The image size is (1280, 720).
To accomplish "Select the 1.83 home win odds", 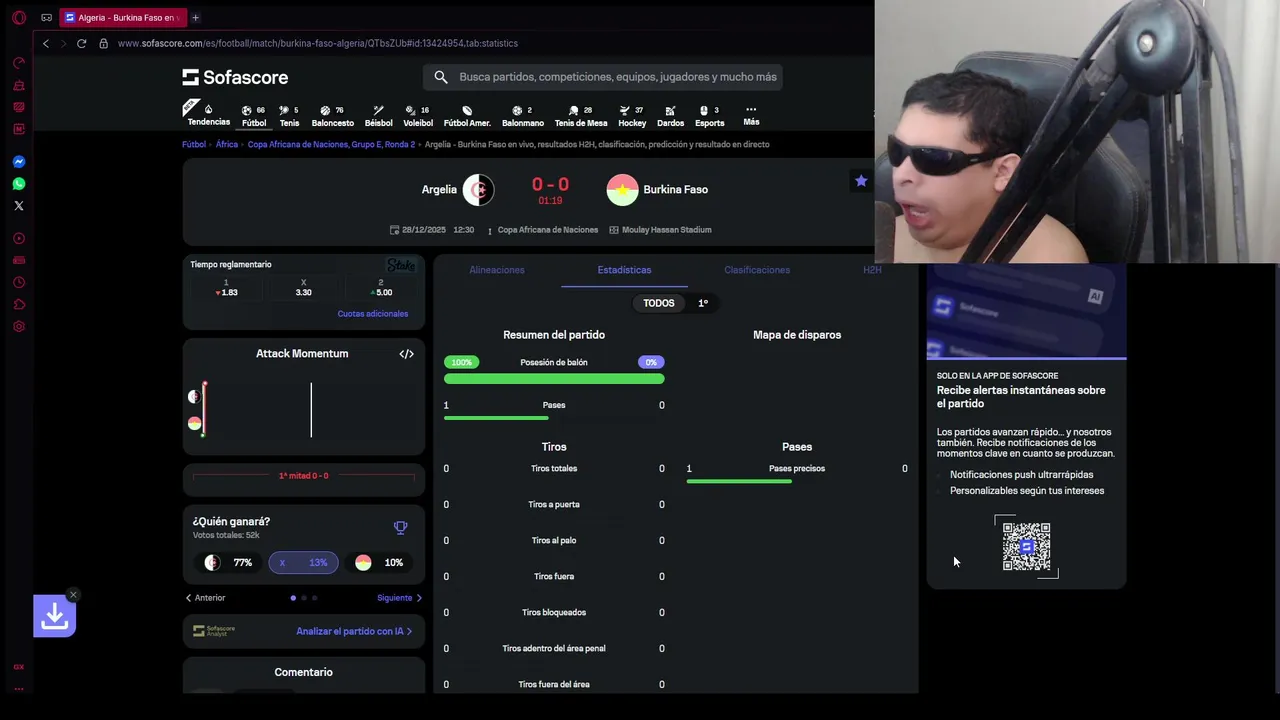I will tap(227, 288).
